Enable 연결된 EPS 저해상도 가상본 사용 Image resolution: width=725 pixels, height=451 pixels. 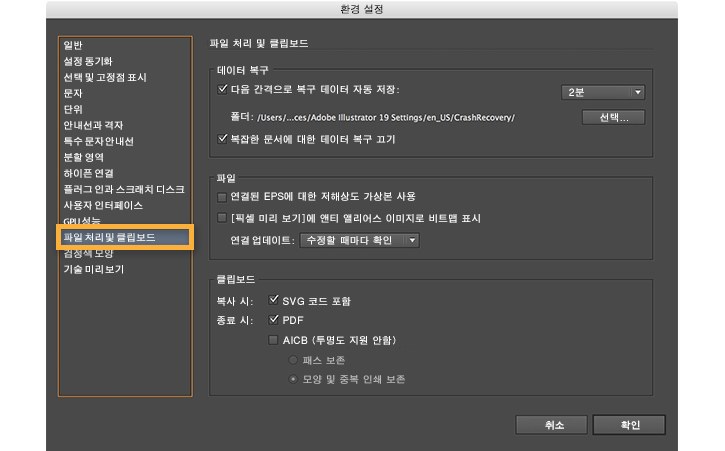pyautogui.click(x=222, y=197)
